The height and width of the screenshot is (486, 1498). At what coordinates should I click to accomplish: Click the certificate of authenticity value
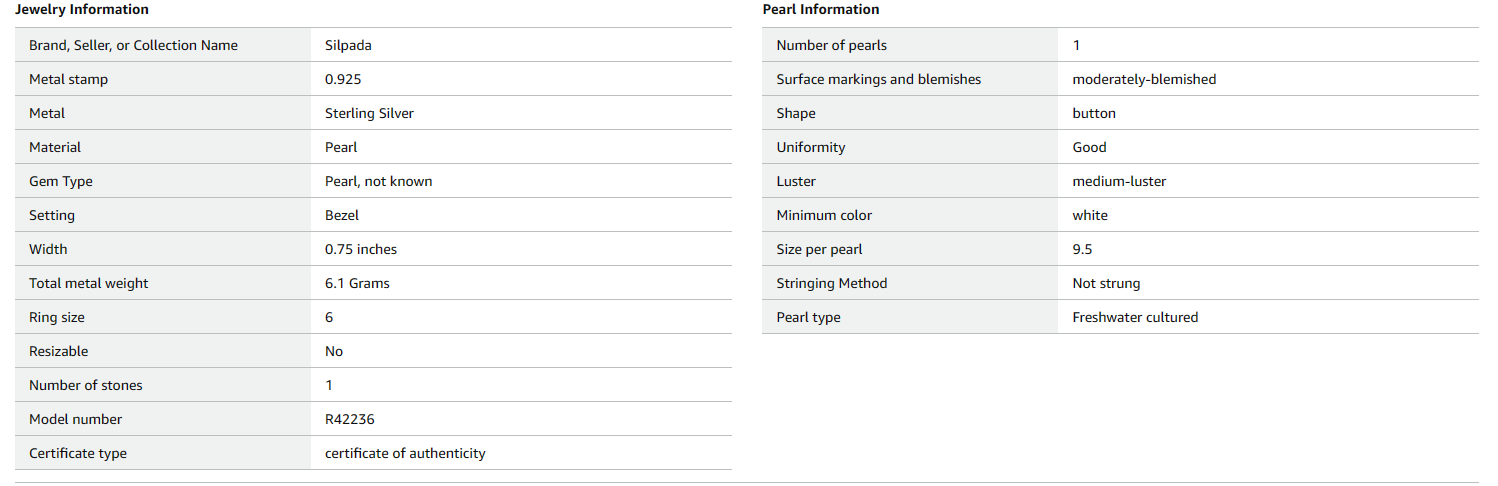[x=405, y=453]
